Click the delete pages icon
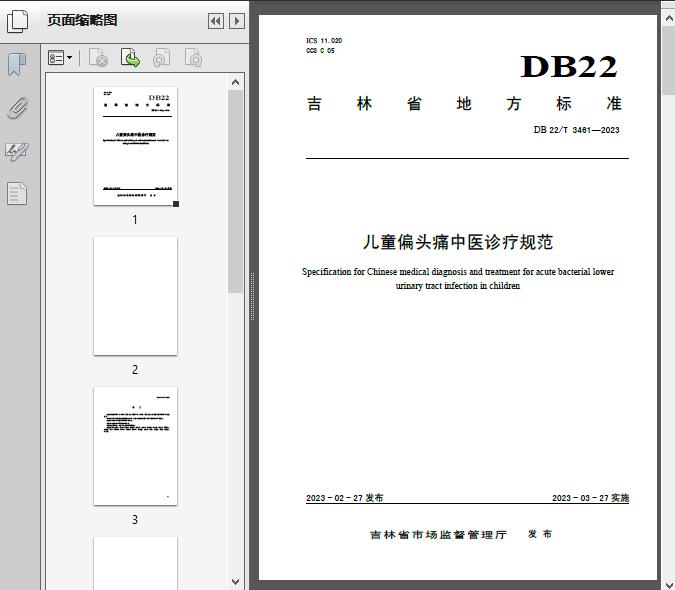The height and width of the screenshot is (590, 675). 98,58
